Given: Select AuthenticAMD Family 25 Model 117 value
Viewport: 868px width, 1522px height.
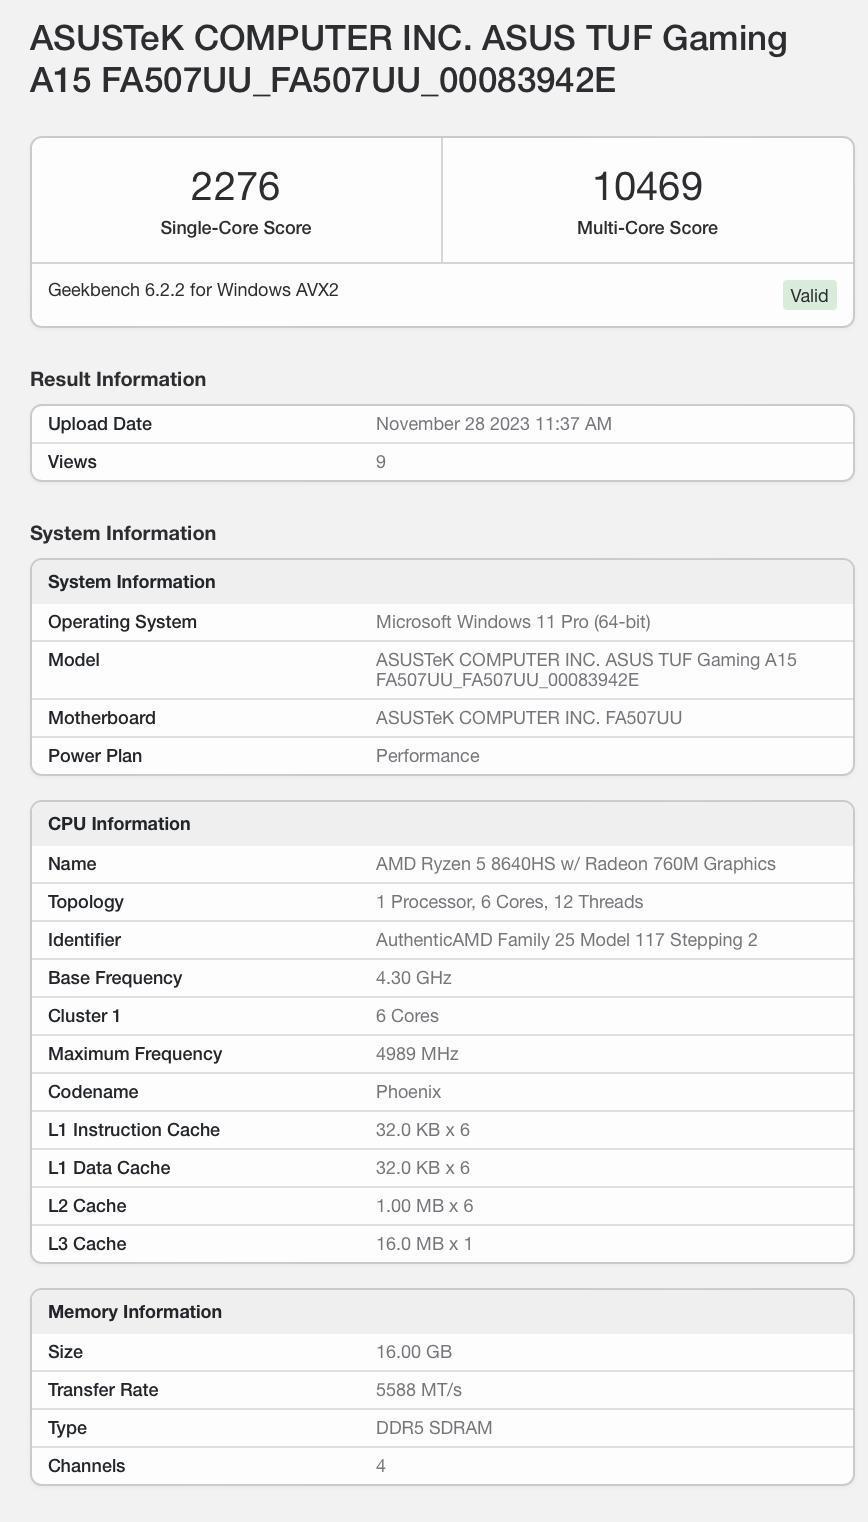Looking at the screenshot, I should 567,940.
